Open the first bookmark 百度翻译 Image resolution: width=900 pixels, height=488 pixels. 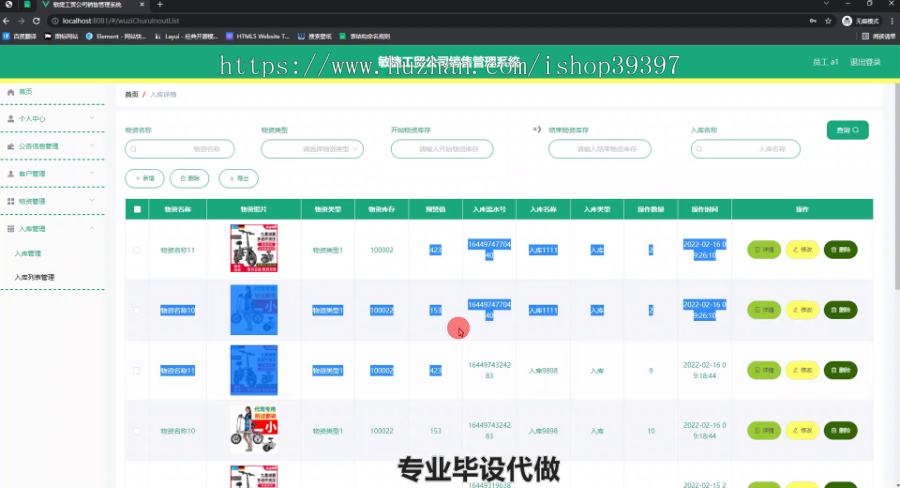click(x=20, y=36)
